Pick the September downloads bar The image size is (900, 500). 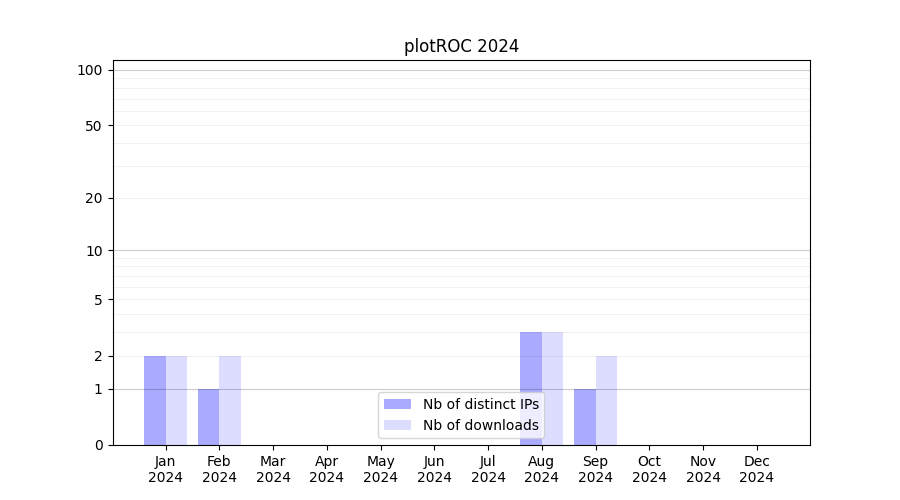pyautogui.click(x=606, y=400)
